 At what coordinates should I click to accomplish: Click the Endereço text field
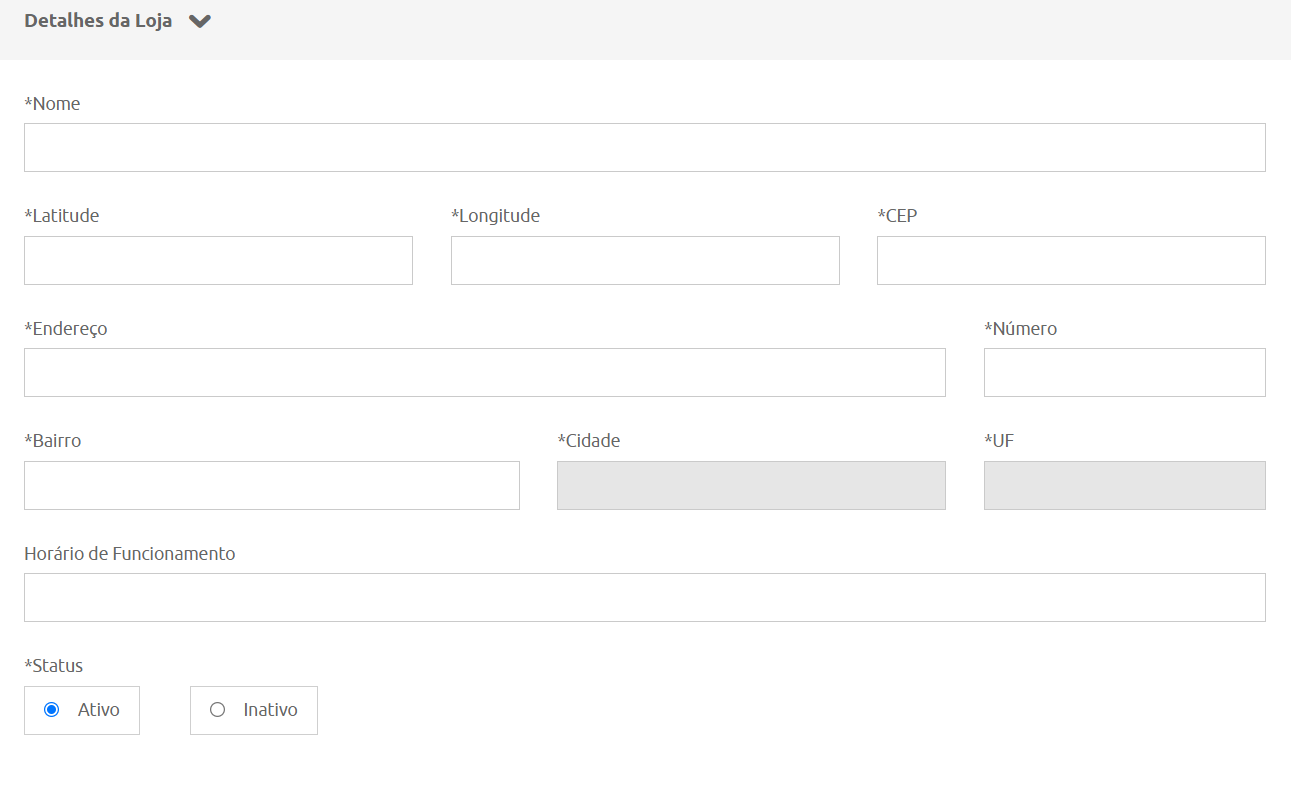(484, 373)
